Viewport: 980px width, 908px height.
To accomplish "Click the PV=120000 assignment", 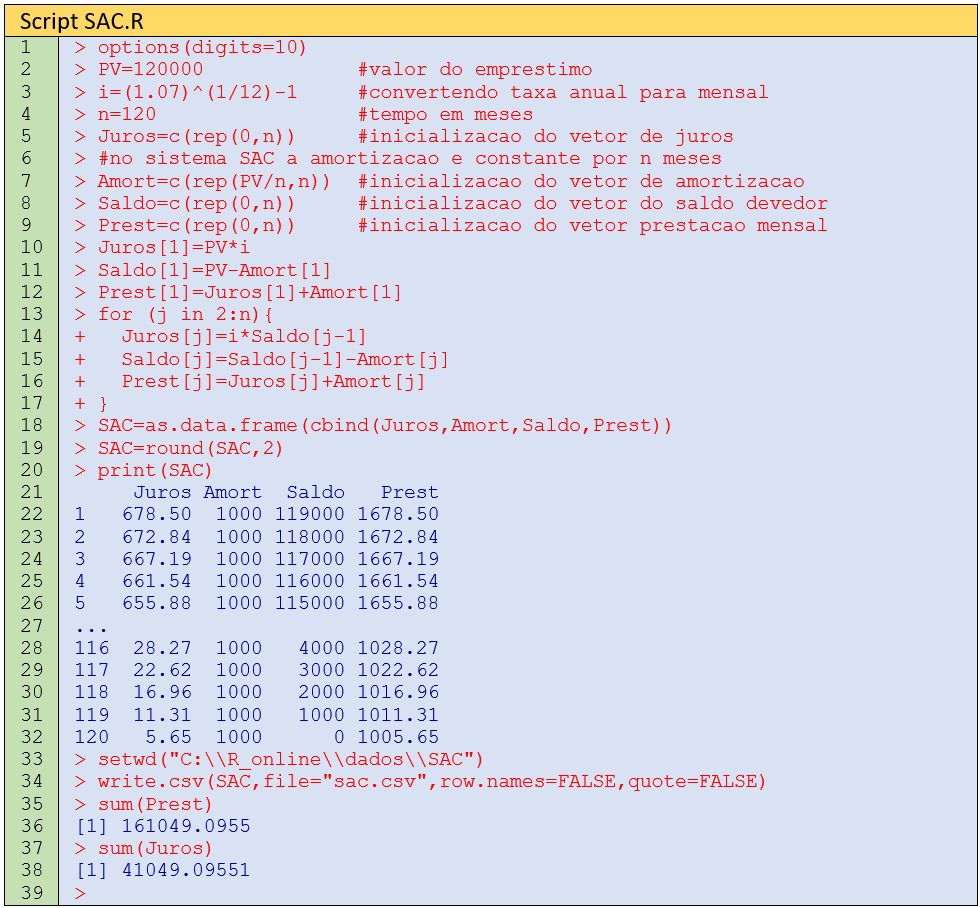I will [150, 69].
